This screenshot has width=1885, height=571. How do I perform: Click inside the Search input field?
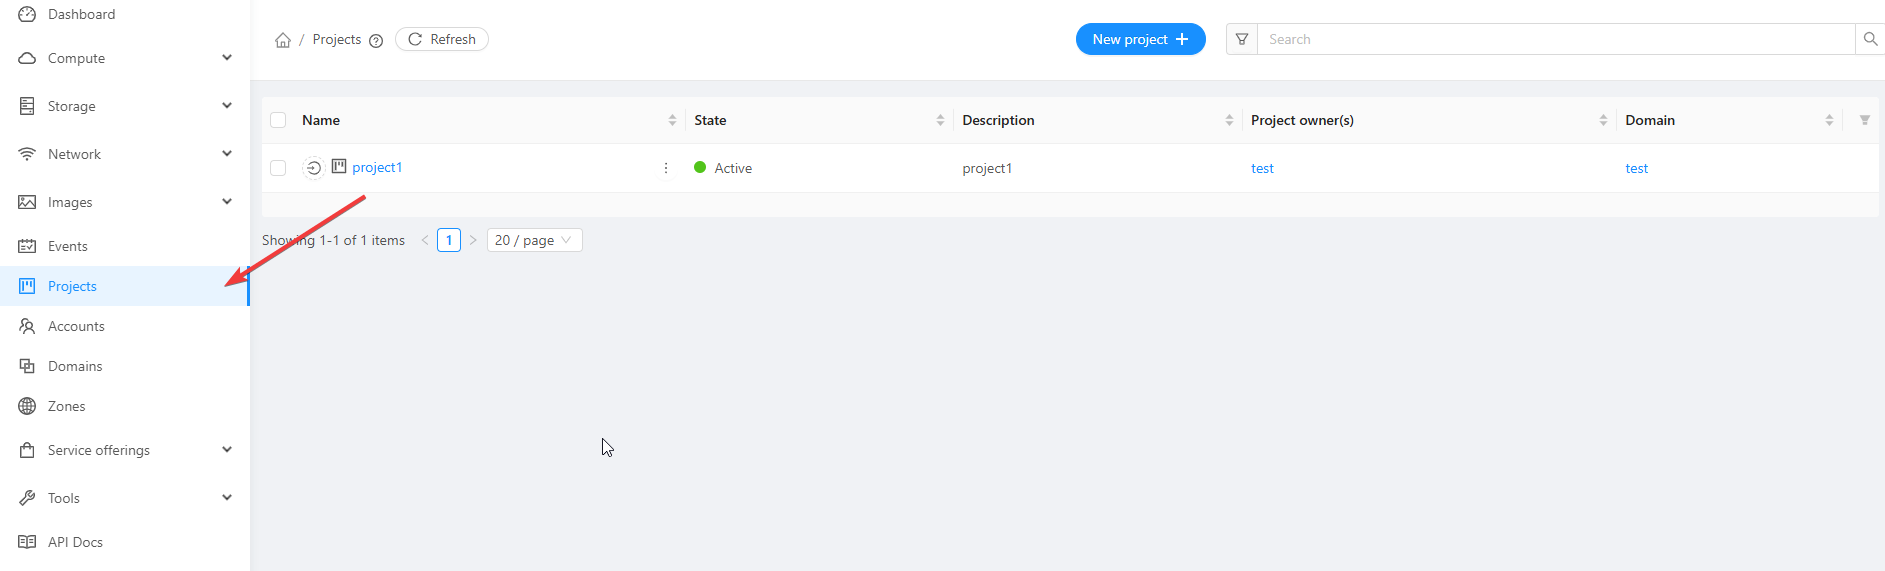(x=1555, y=39)
